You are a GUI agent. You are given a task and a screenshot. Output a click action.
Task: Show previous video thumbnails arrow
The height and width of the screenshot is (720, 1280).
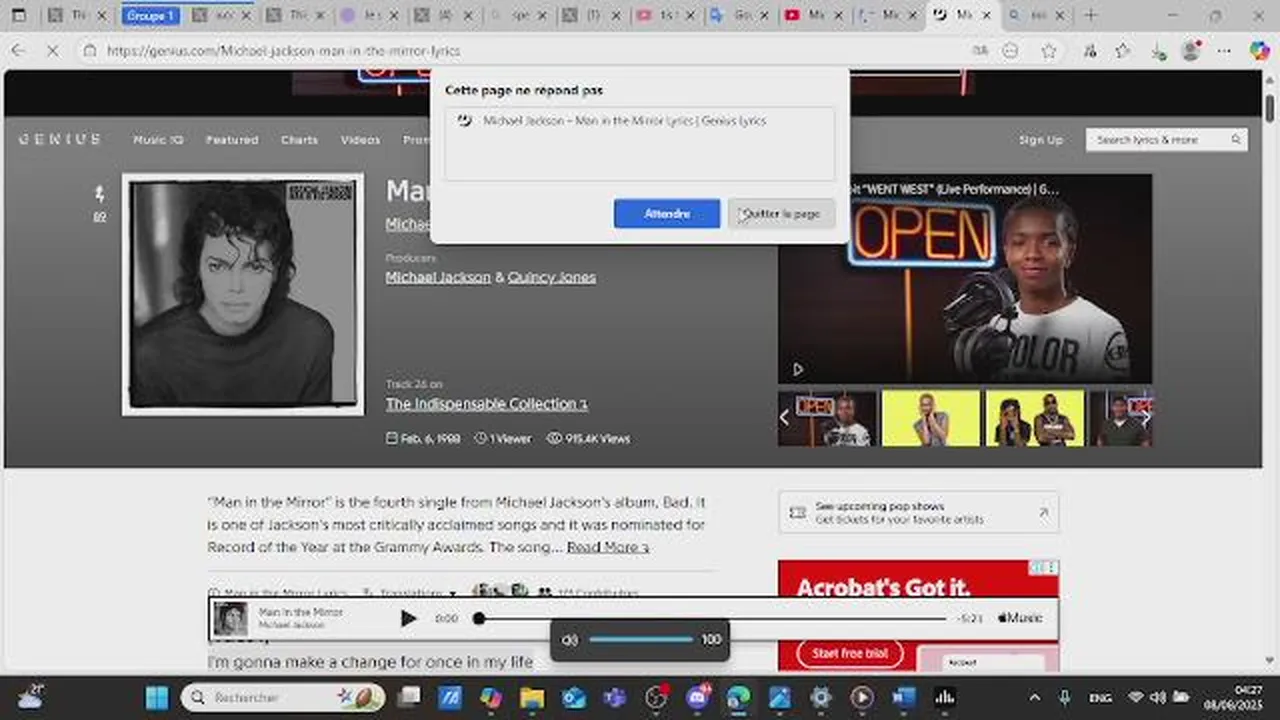(x=785, y=418)
